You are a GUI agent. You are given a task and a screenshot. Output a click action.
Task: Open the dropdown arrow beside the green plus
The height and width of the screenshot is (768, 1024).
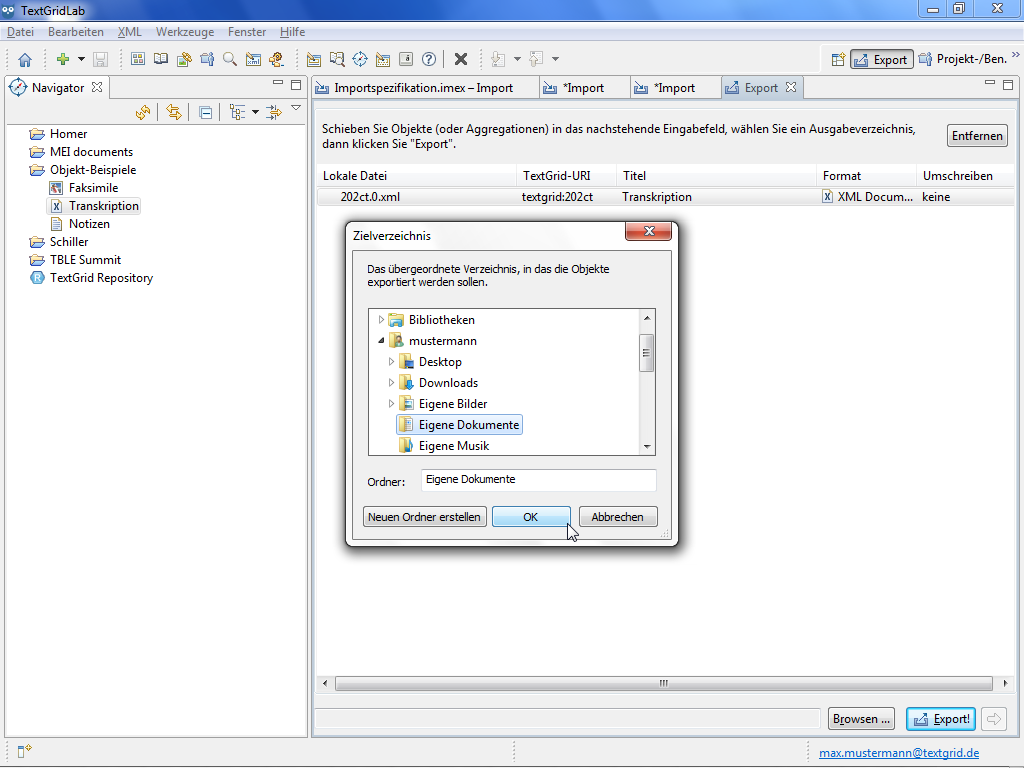click(x=80, y=60)
